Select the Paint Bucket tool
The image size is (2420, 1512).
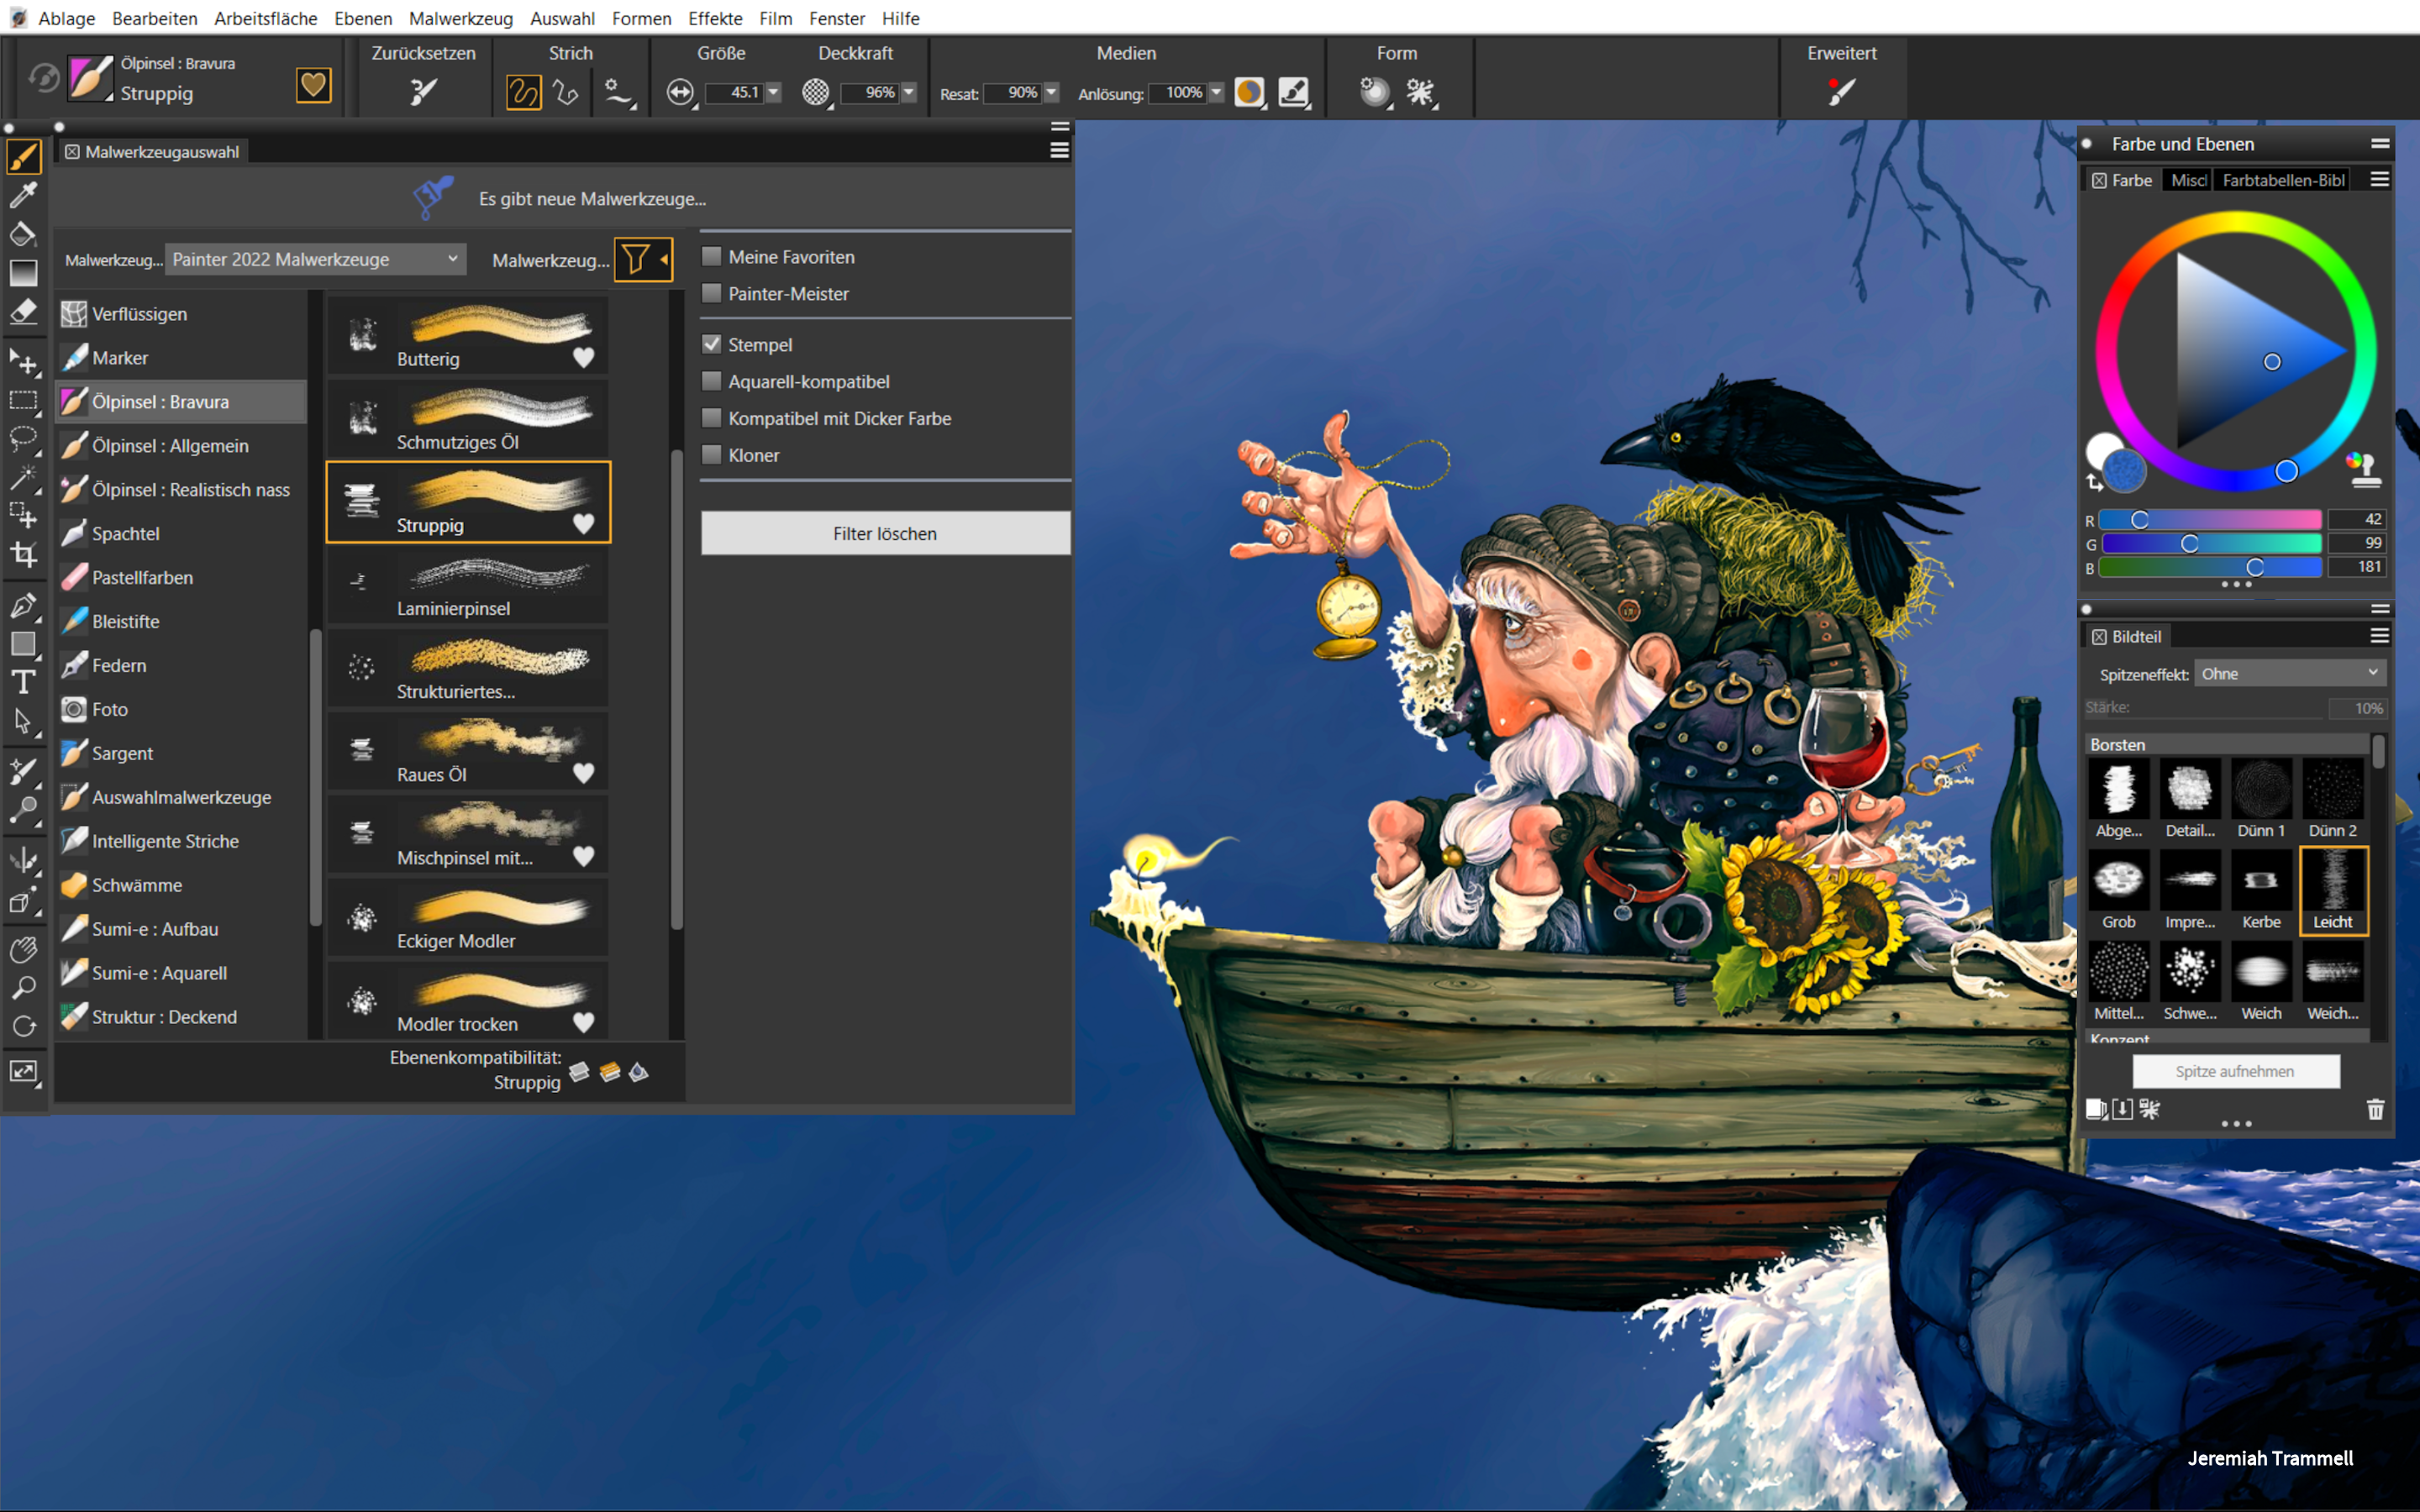(x=24, y=234)
